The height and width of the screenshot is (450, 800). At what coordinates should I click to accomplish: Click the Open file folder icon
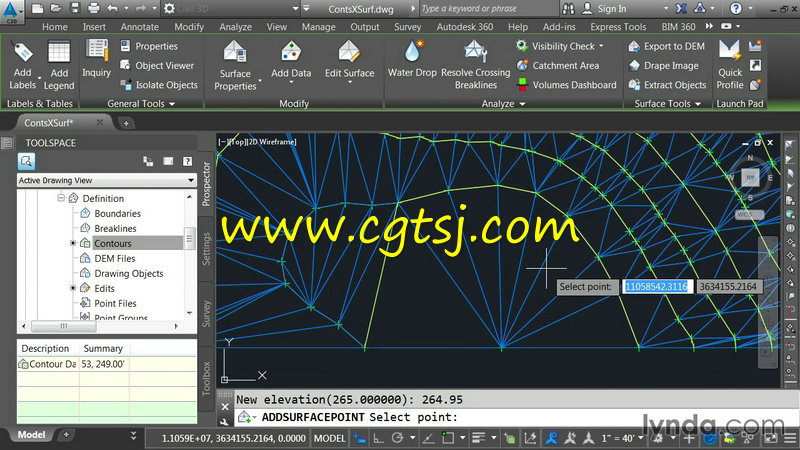(x=56, y=8)
